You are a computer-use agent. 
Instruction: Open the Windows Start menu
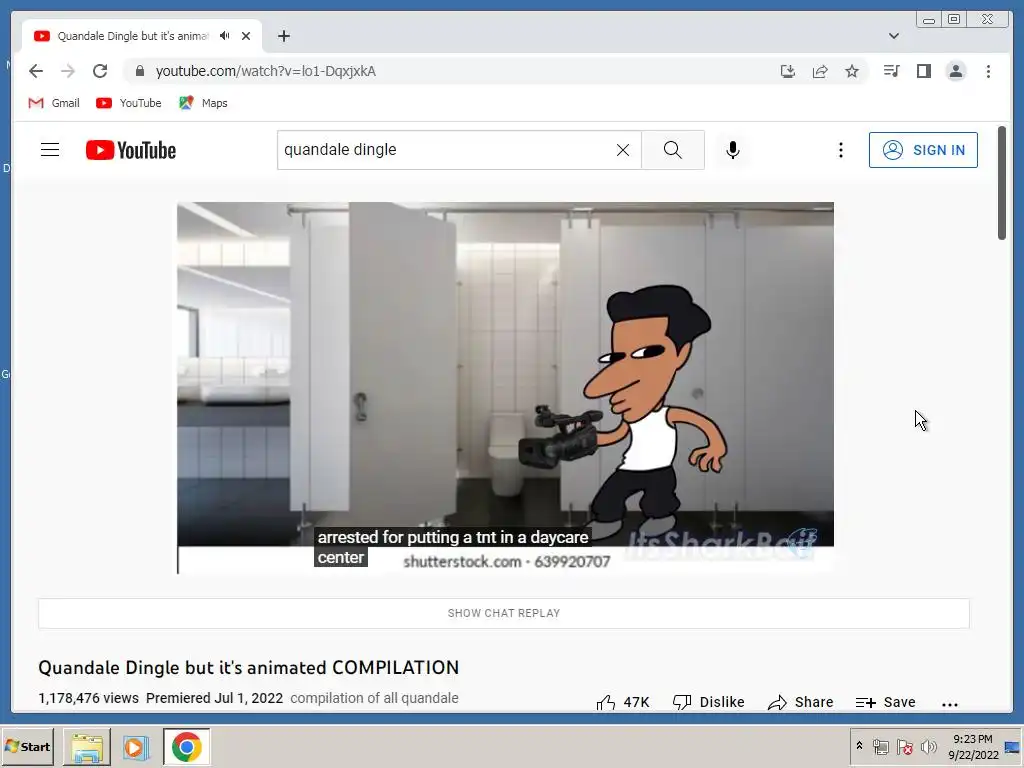click(27, 746)
